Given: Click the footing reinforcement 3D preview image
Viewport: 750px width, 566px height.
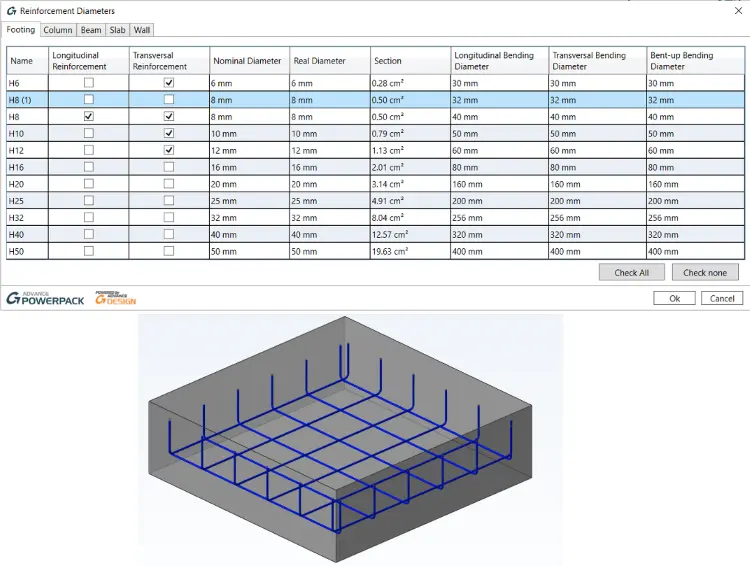Looking at the screenshot, I should point(351,439).
